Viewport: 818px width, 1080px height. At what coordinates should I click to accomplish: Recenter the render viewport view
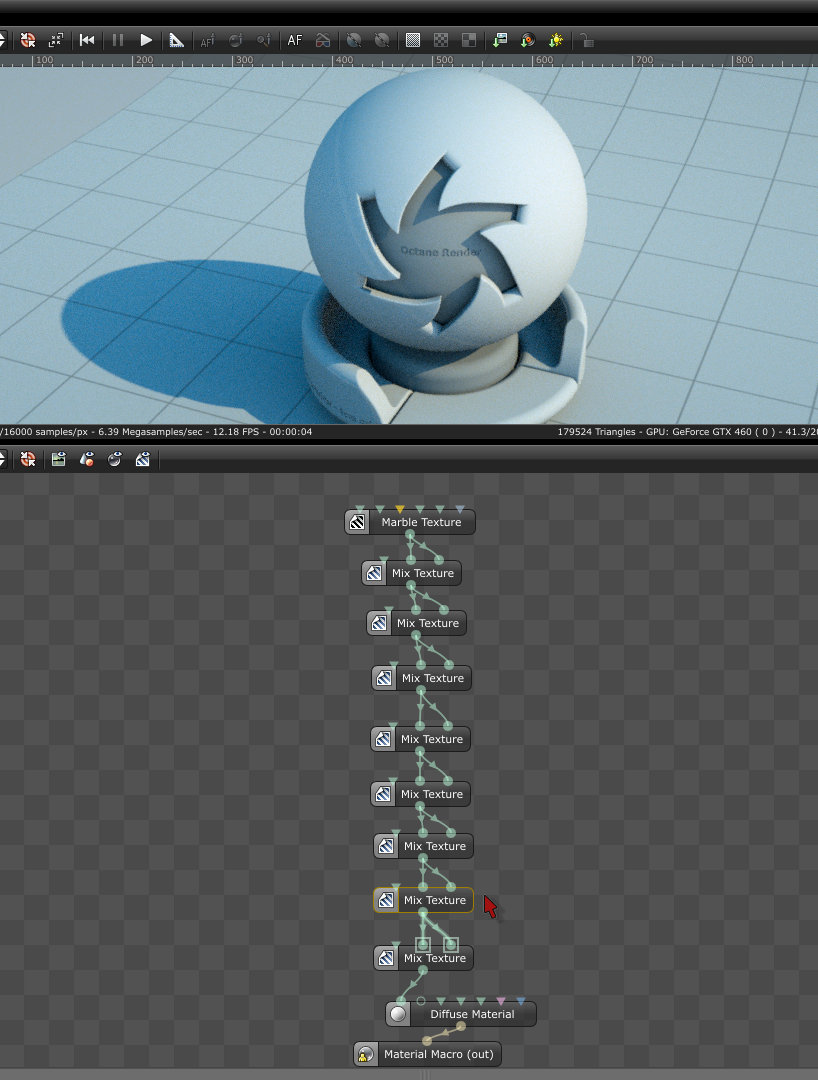[x=28, y=40]
